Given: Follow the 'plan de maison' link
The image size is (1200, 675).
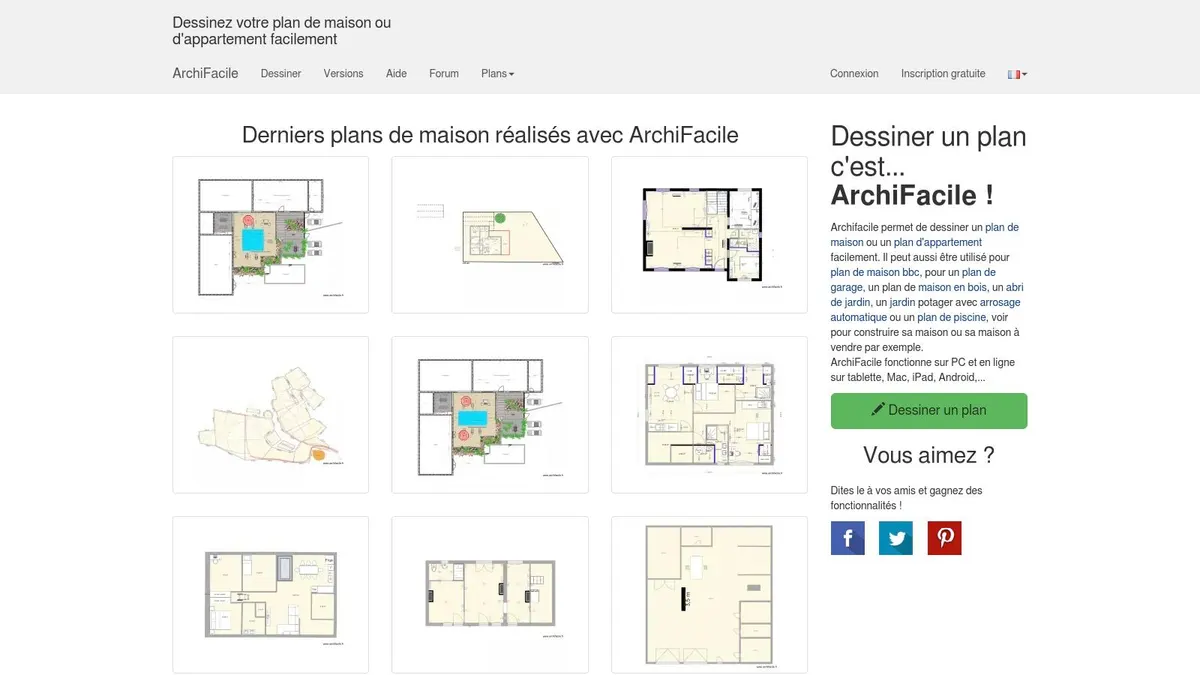Looking at the screenshot, I should click(925, 234).
